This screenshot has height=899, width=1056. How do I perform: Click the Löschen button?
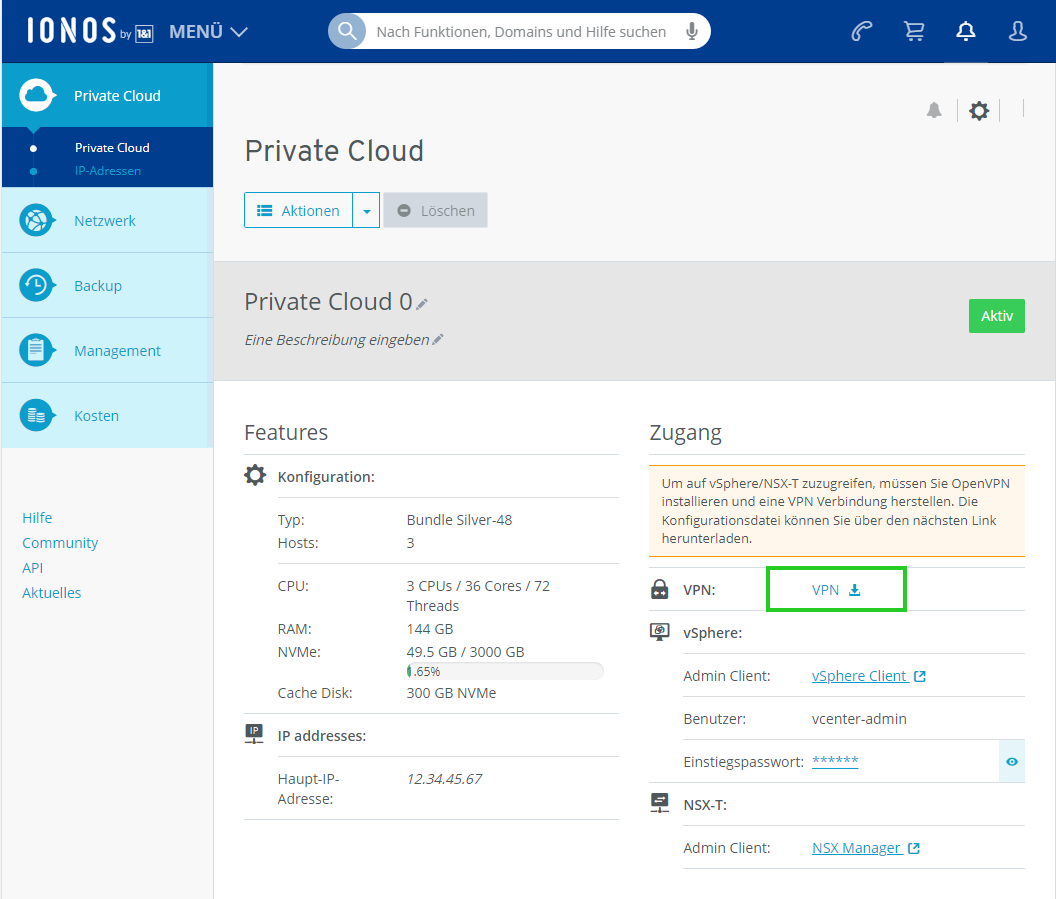436,210
